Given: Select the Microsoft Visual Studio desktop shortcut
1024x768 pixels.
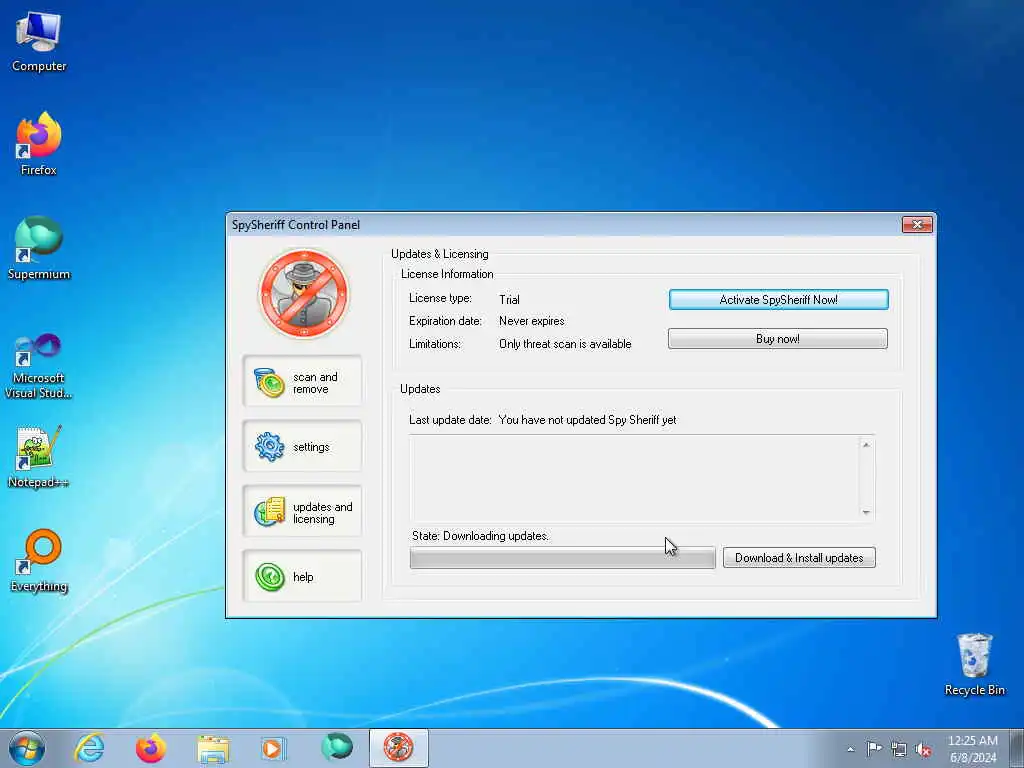Looking at the screenshot, I should tap(39, 366).
